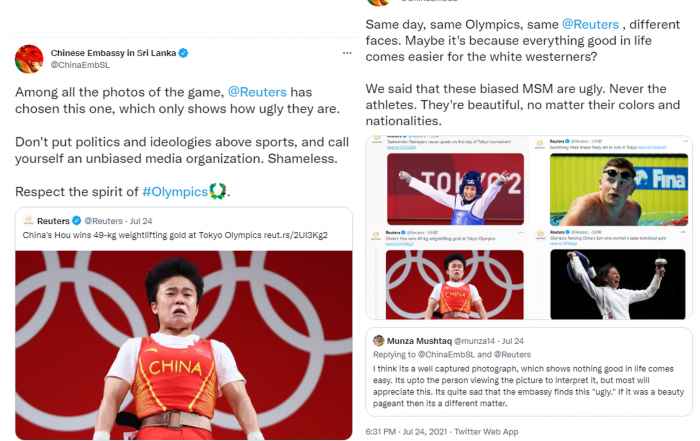
Task: Click the Twitter Web App source label
Action: (486, 432)
